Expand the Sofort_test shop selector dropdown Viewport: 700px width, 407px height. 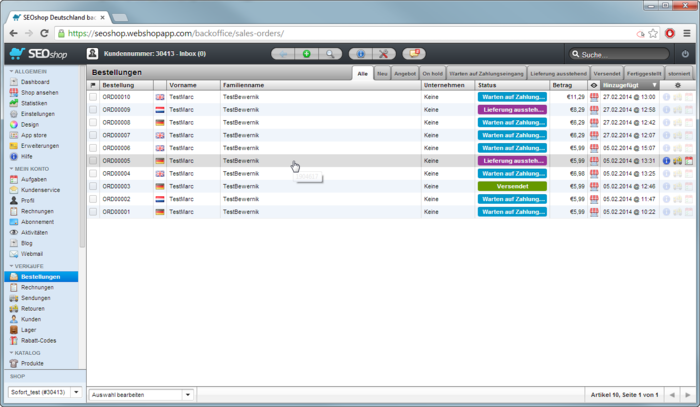tap(77, 392)
